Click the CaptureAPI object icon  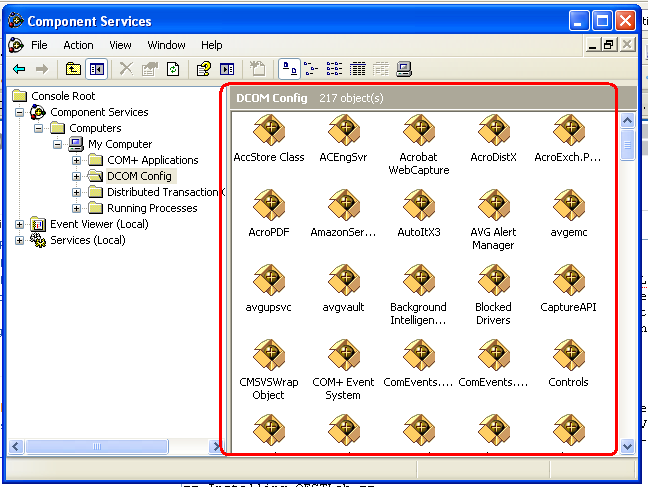pyautogui.click(x=568, y=281)
